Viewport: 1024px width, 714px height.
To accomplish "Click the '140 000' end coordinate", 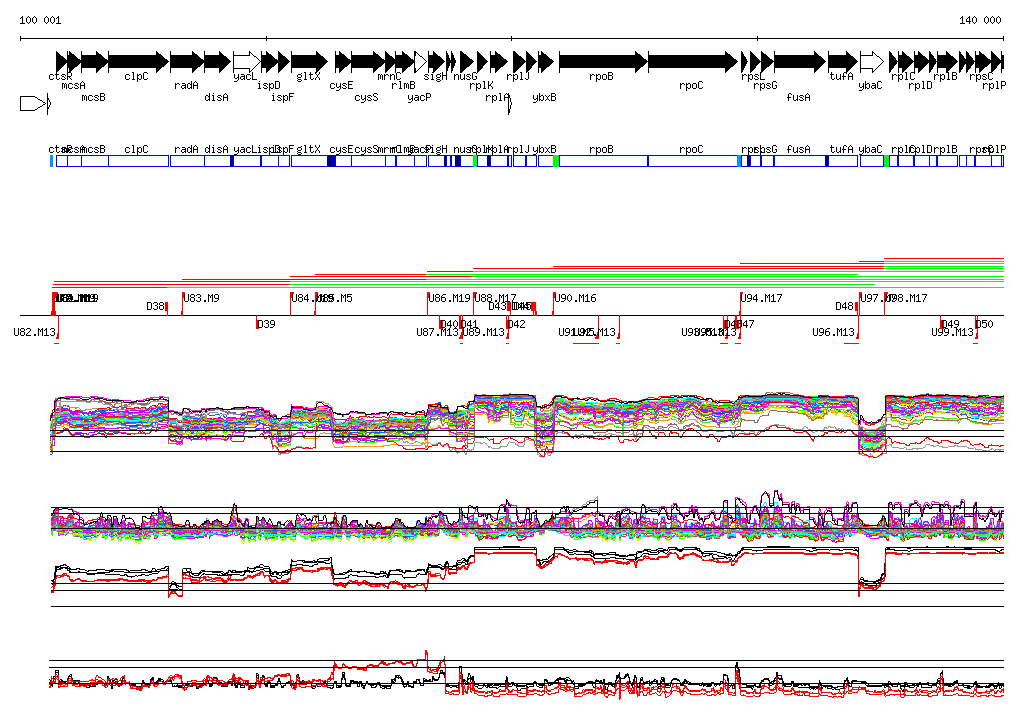I will (x=980, y=20).
